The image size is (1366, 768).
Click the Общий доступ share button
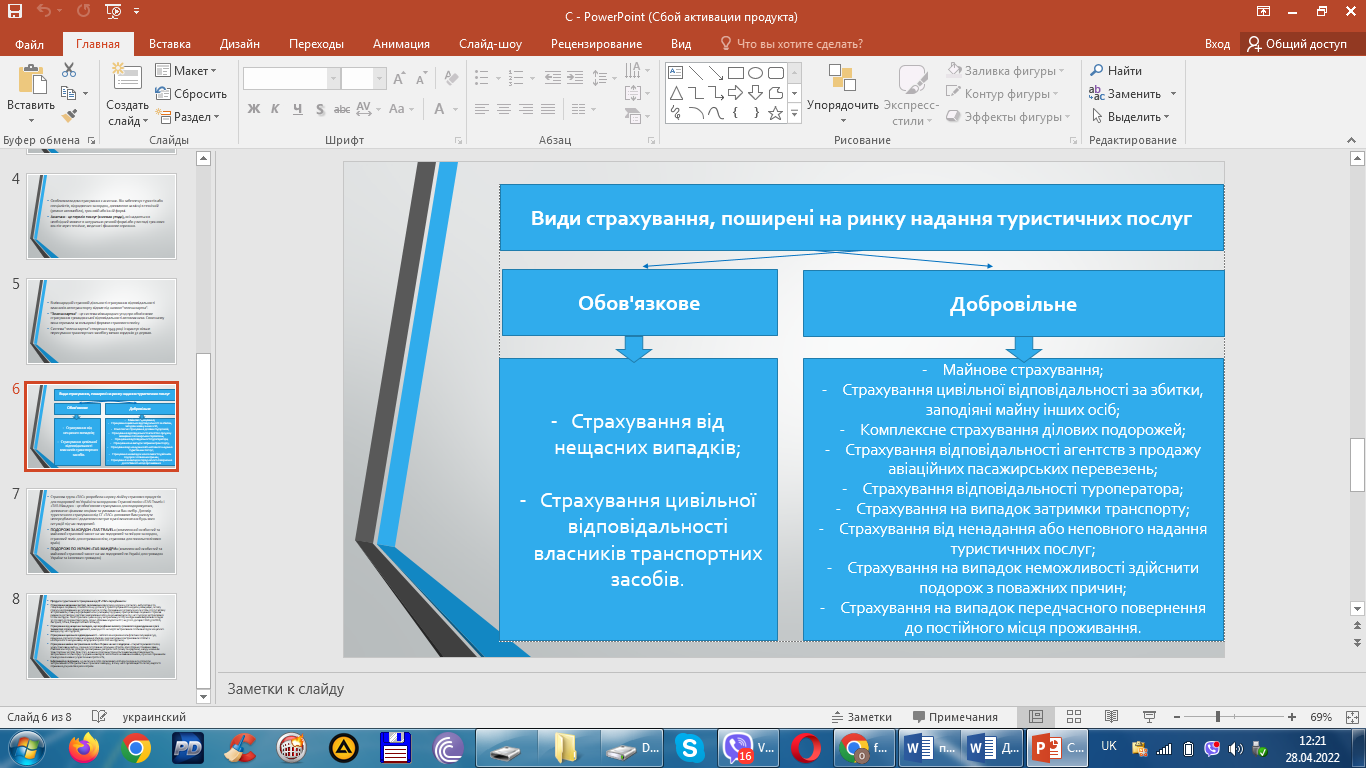coord(1298,44)
